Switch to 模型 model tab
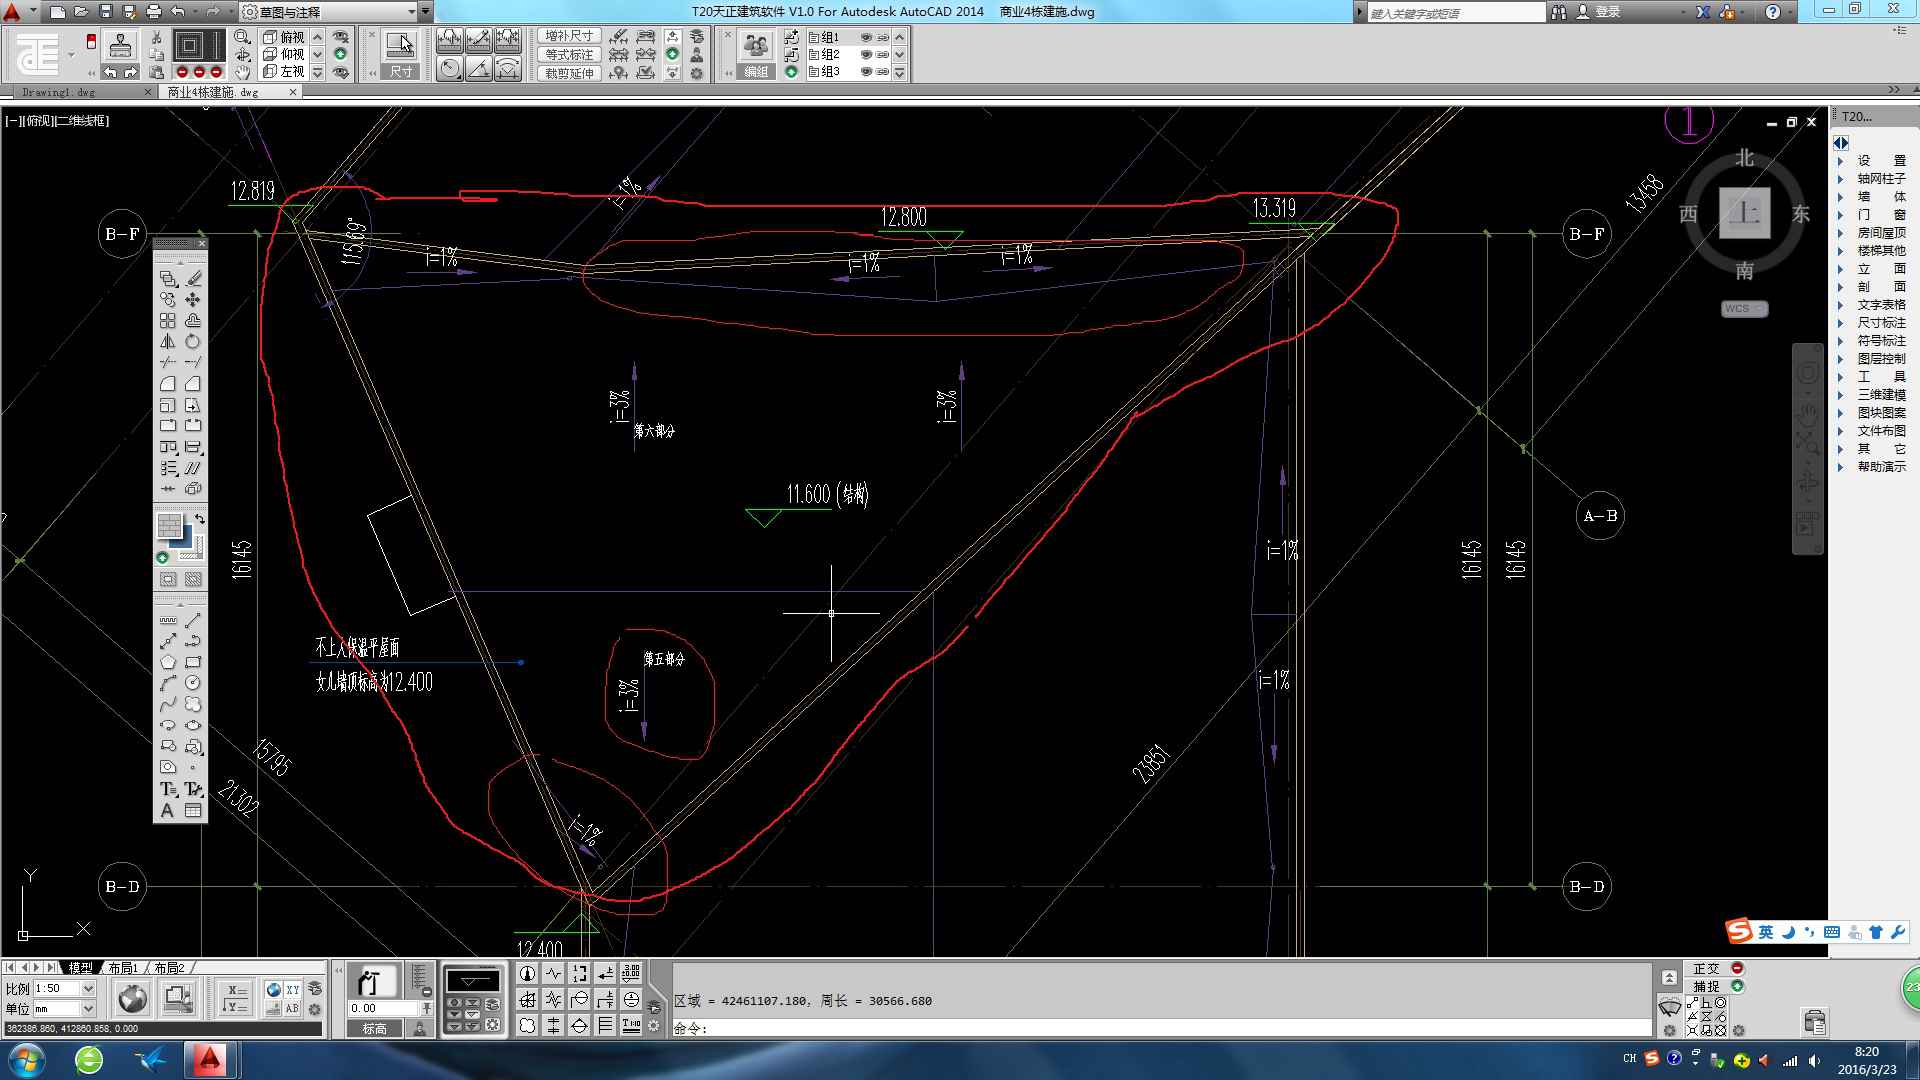The width and height of the screenshot is (1920, 1080). pos(80,968)
